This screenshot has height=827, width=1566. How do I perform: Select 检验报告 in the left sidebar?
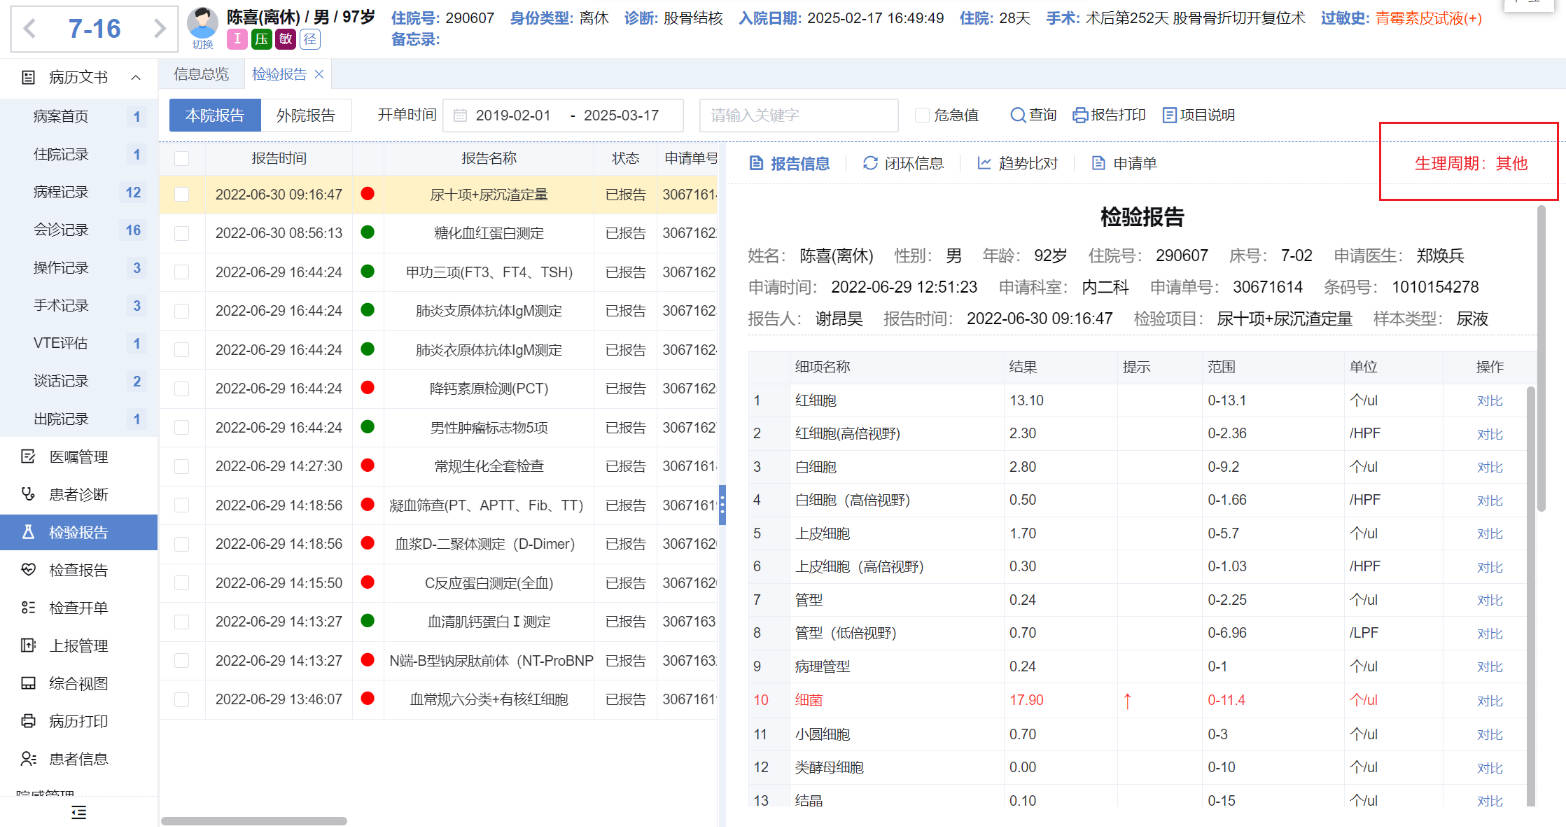tap(79, 533)
